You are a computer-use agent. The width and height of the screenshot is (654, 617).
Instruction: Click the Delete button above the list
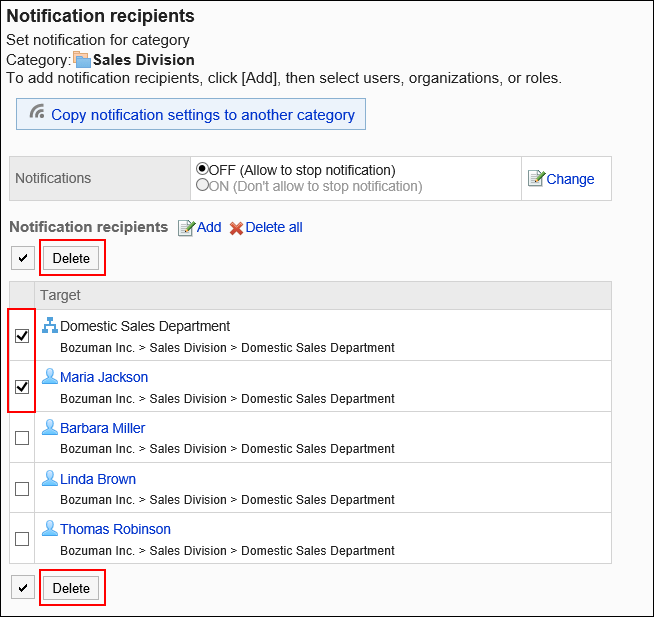pyautogui.click(x=71, y=258)
